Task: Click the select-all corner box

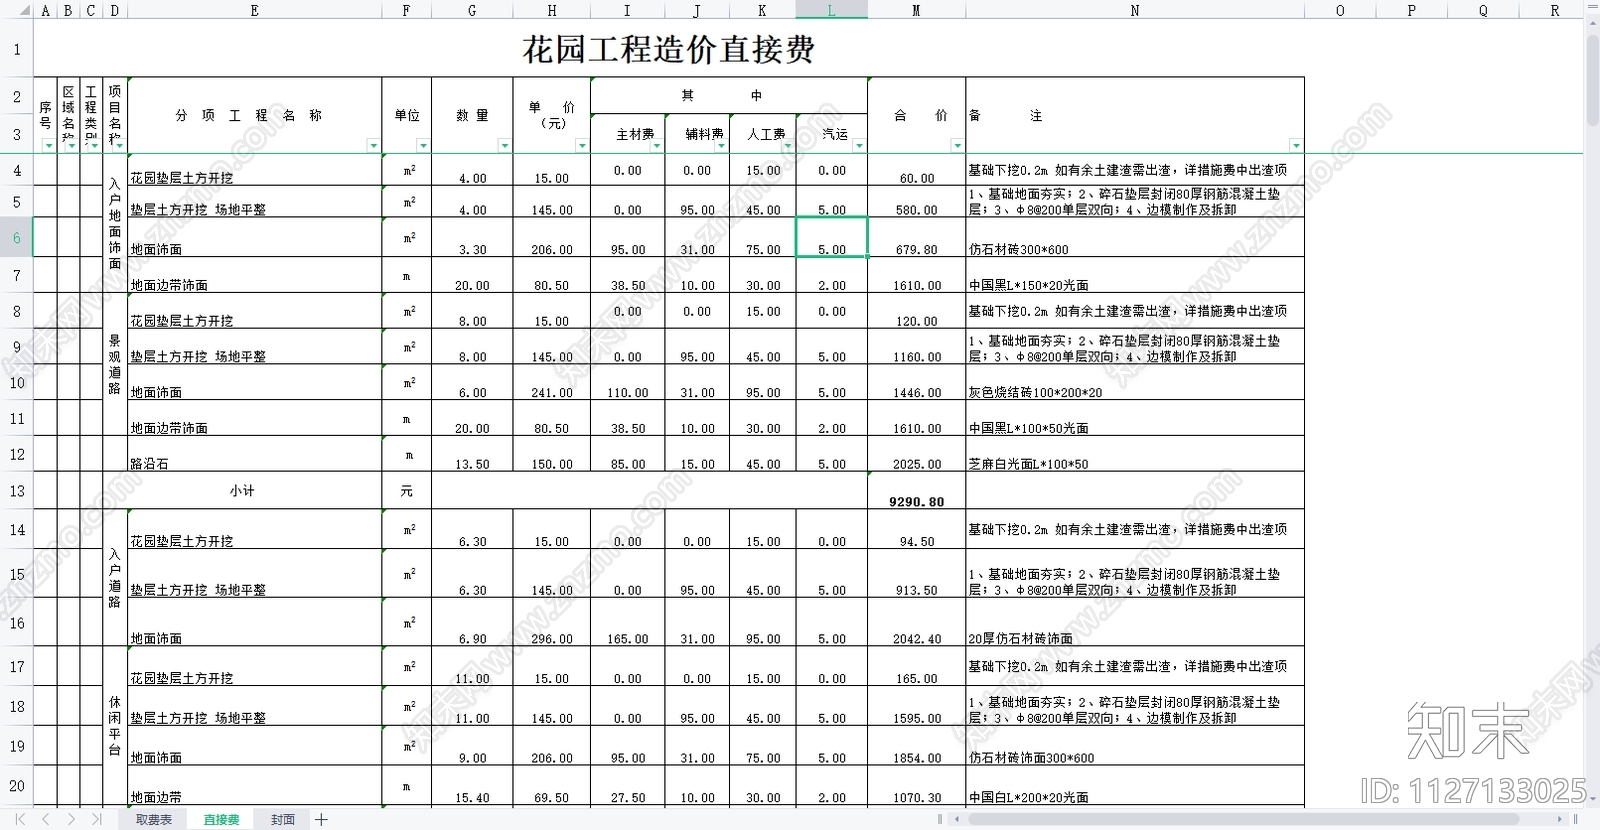Action: (x=16, y=10)
